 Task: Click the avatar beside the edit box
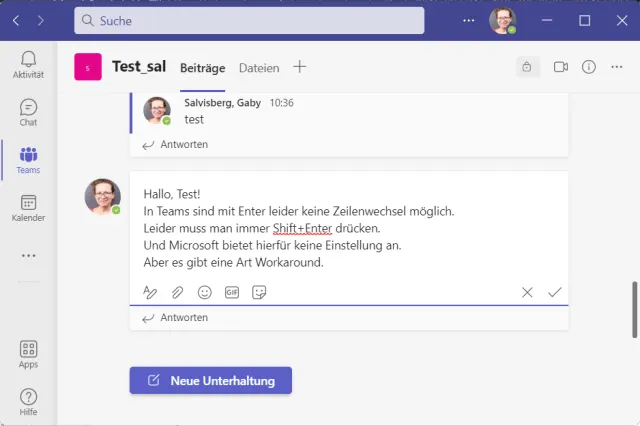[x=102, y=196]
